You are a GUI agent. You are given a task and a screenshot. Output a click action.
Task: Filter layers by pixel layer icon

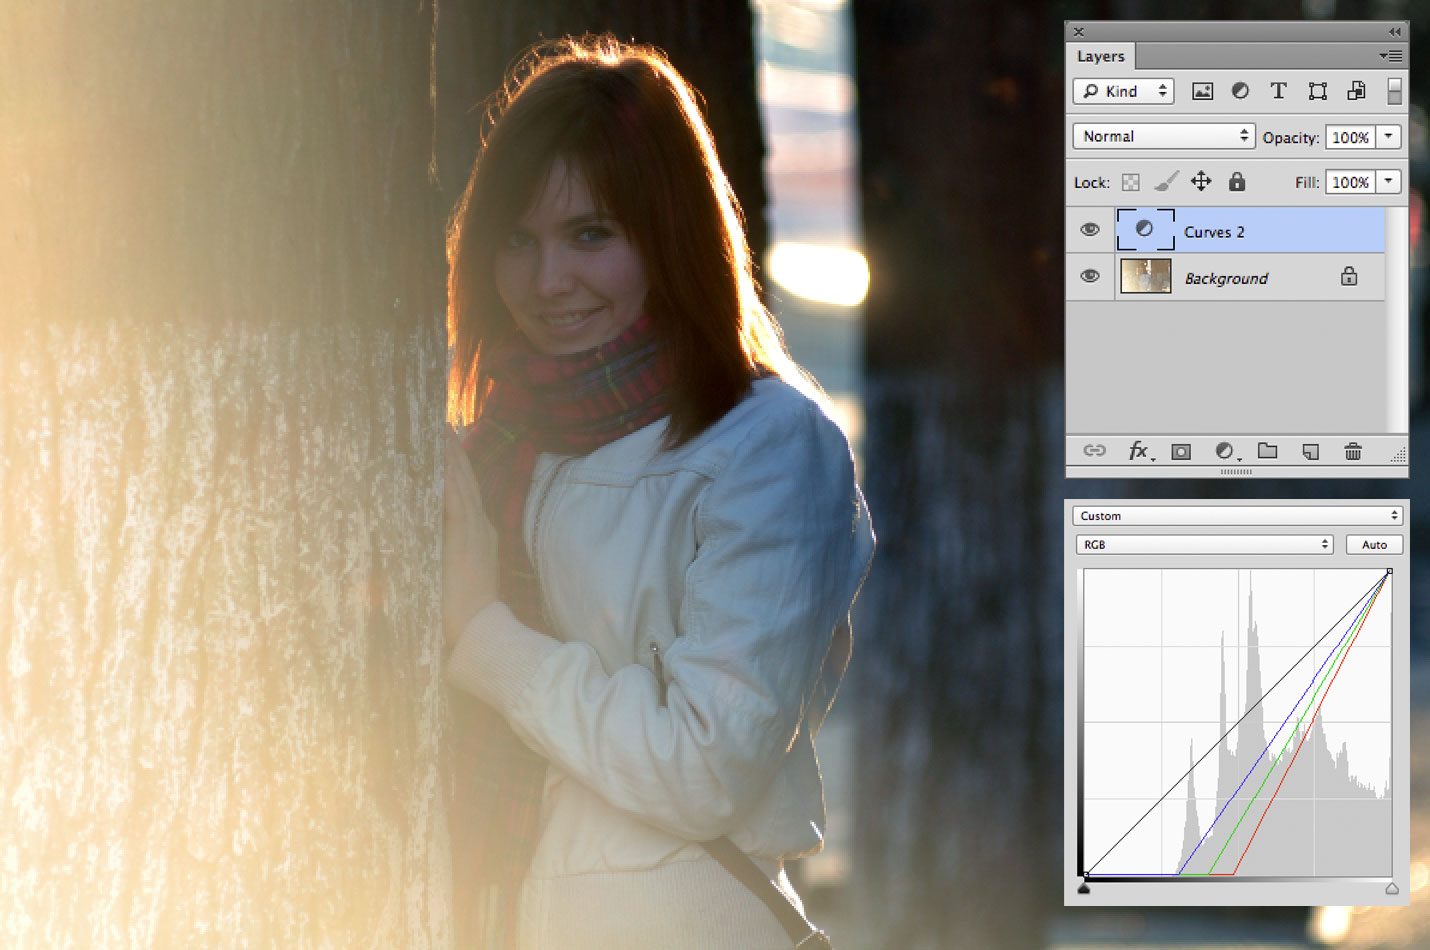click(1202, 91)
